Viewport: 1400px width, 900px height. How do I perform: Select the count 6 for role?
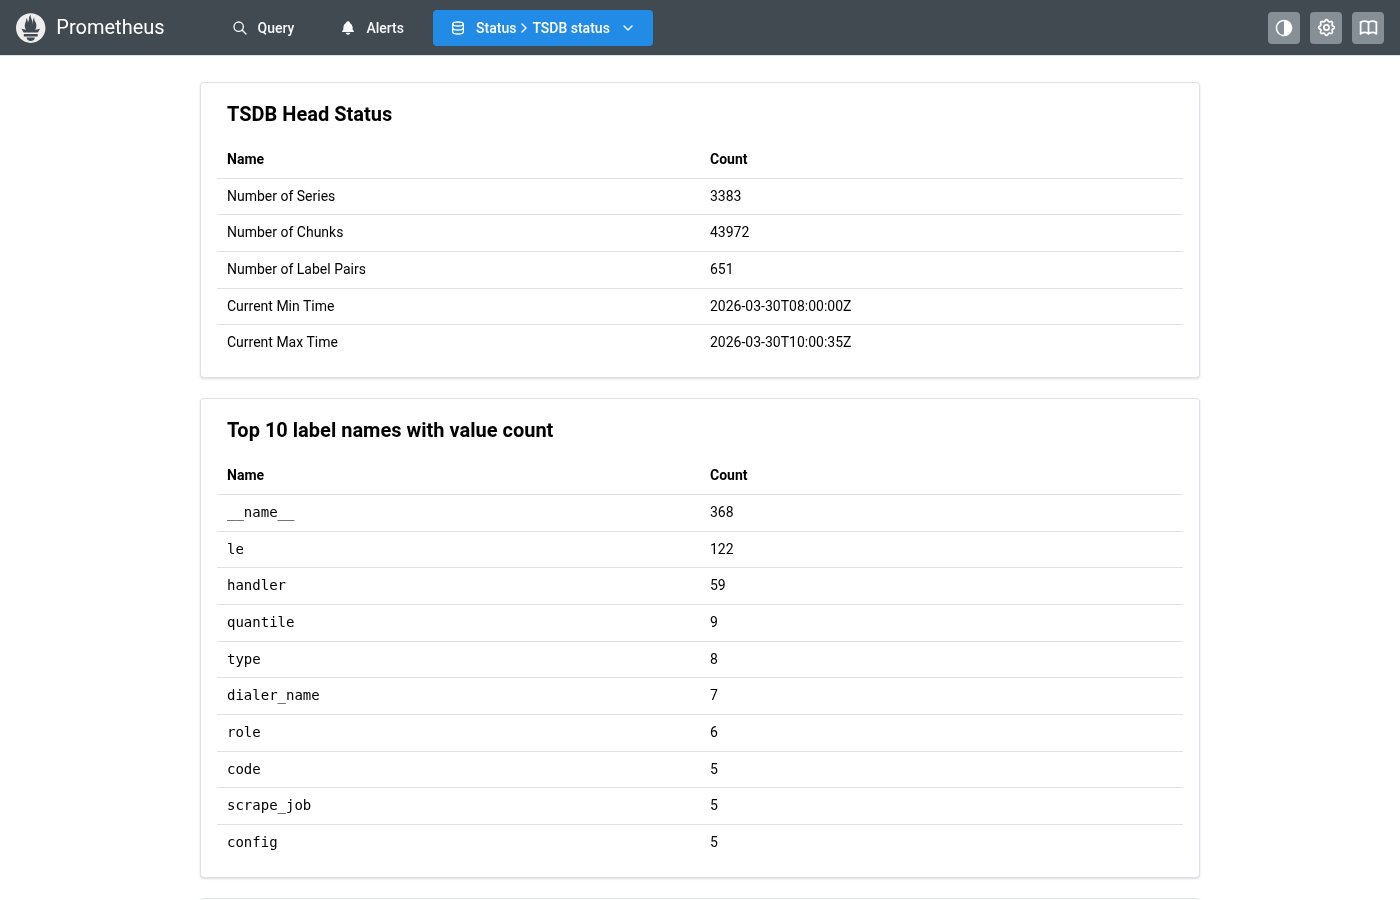point(714,732)
